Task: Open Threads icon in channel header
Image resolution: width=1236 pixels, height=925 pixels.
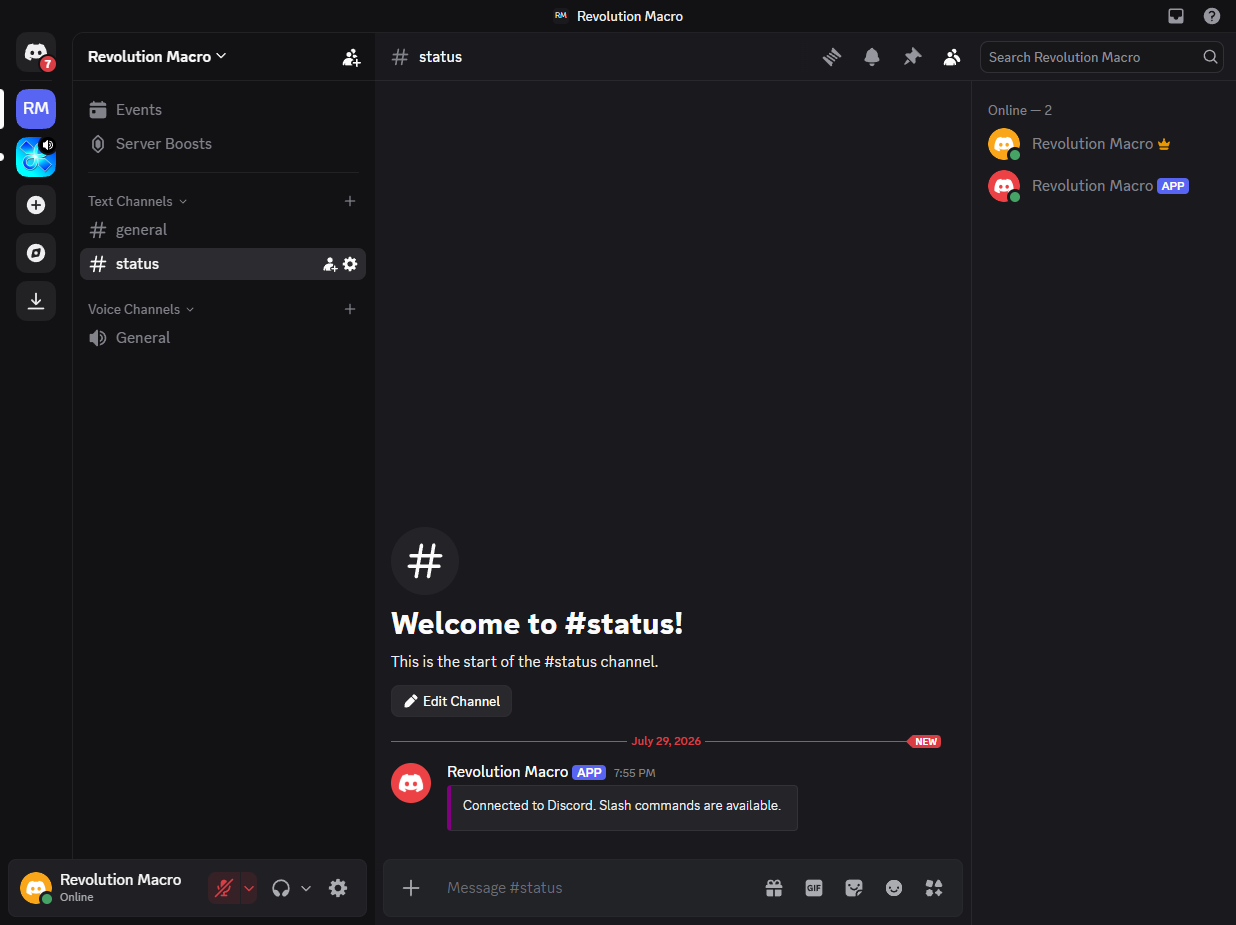Action: tap(832, 57)
